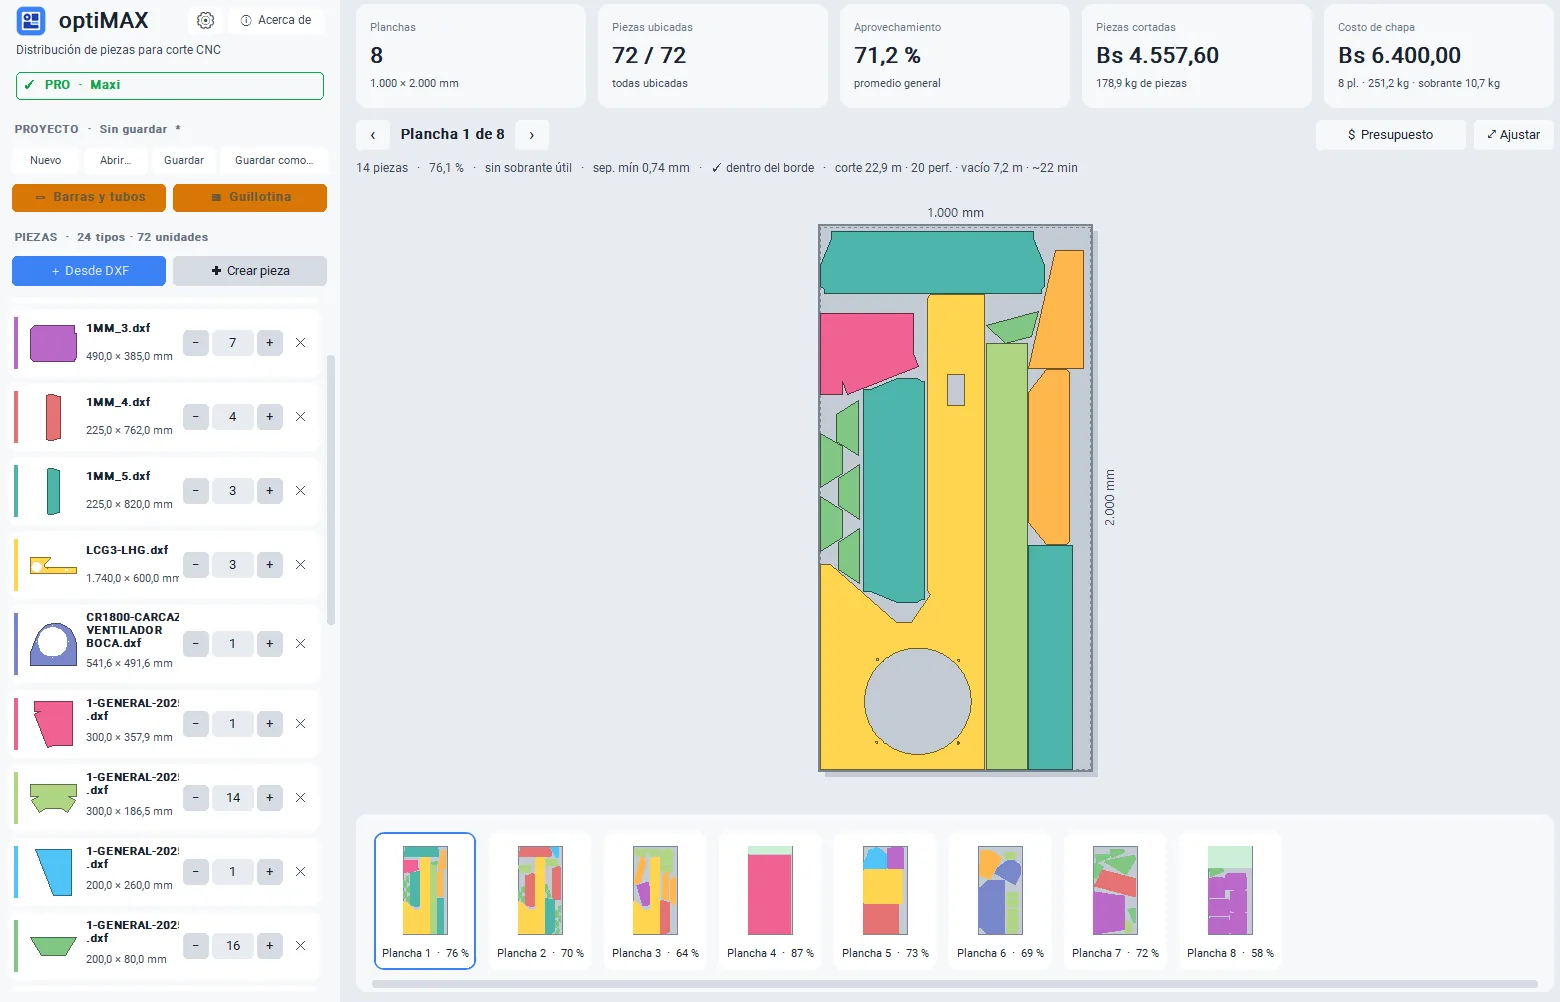Select the Plancha 2 thumbnail
The image size is (1560, 1002).
(x=540, y=901)
